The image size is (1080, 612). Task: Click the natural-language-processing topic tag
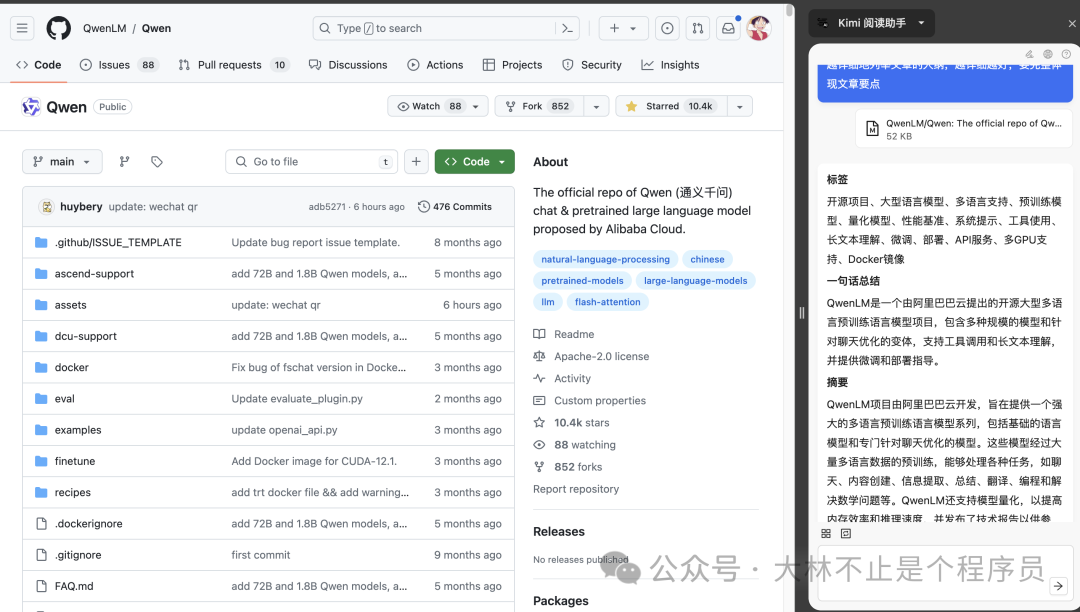[x=605, y=260]
